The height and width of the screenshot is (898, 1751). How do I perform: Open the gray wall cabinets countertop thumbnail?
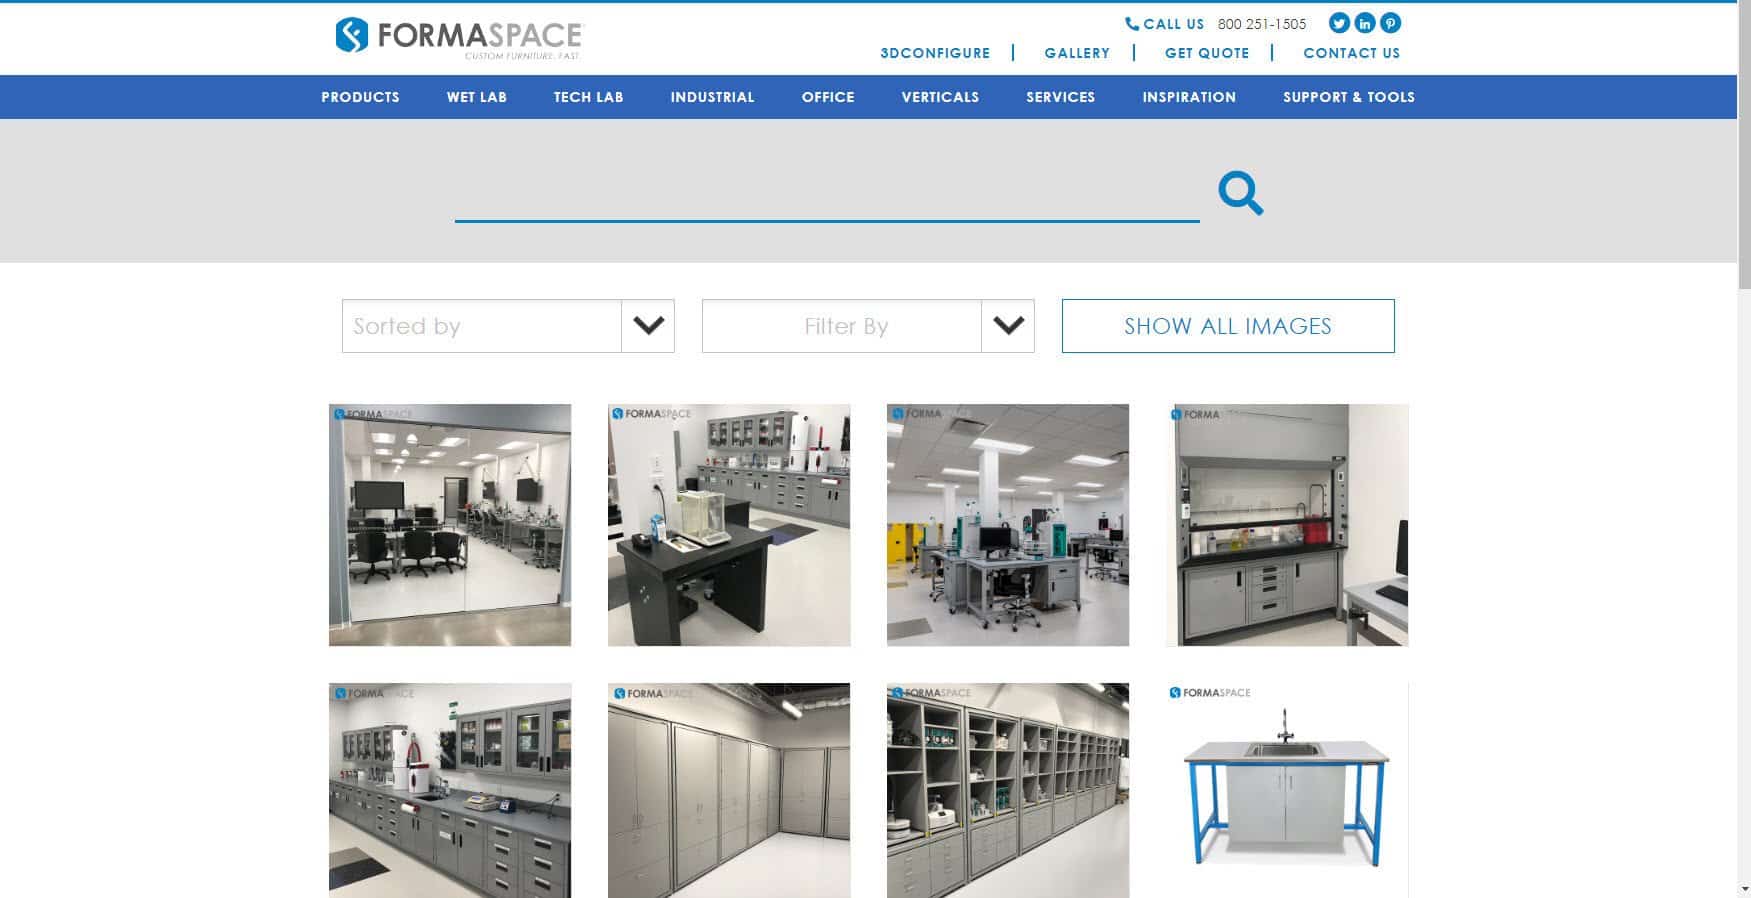pos(450,790)
